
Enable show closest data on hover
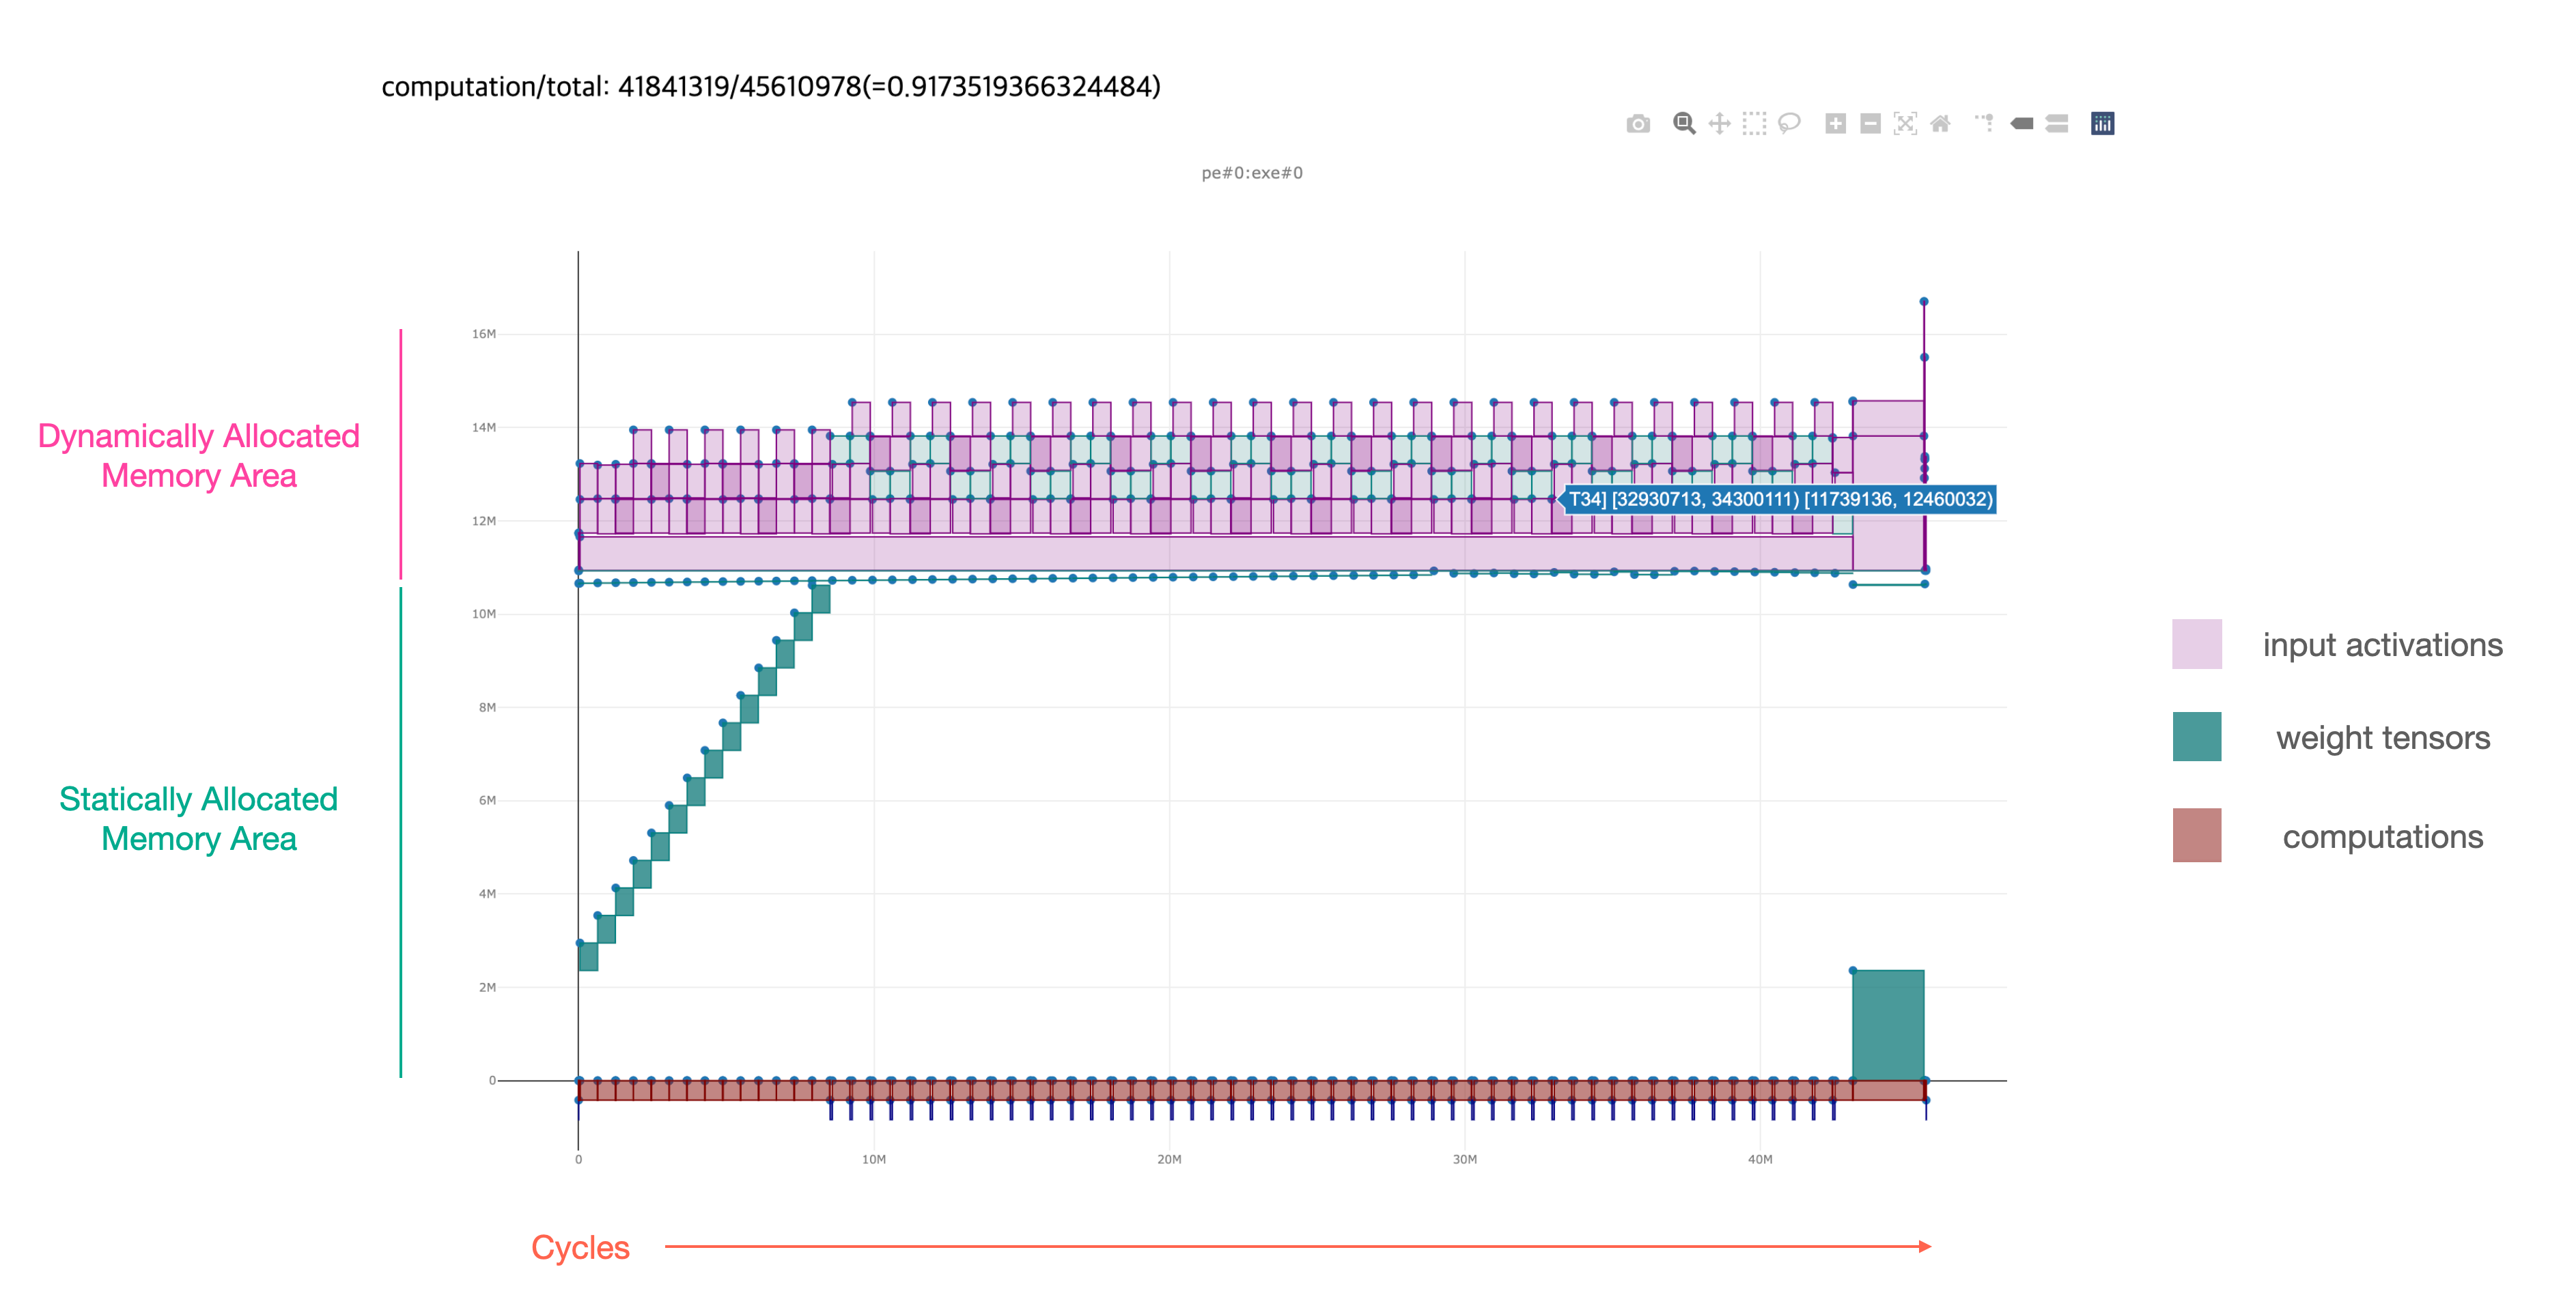[x=2021, y=124]
